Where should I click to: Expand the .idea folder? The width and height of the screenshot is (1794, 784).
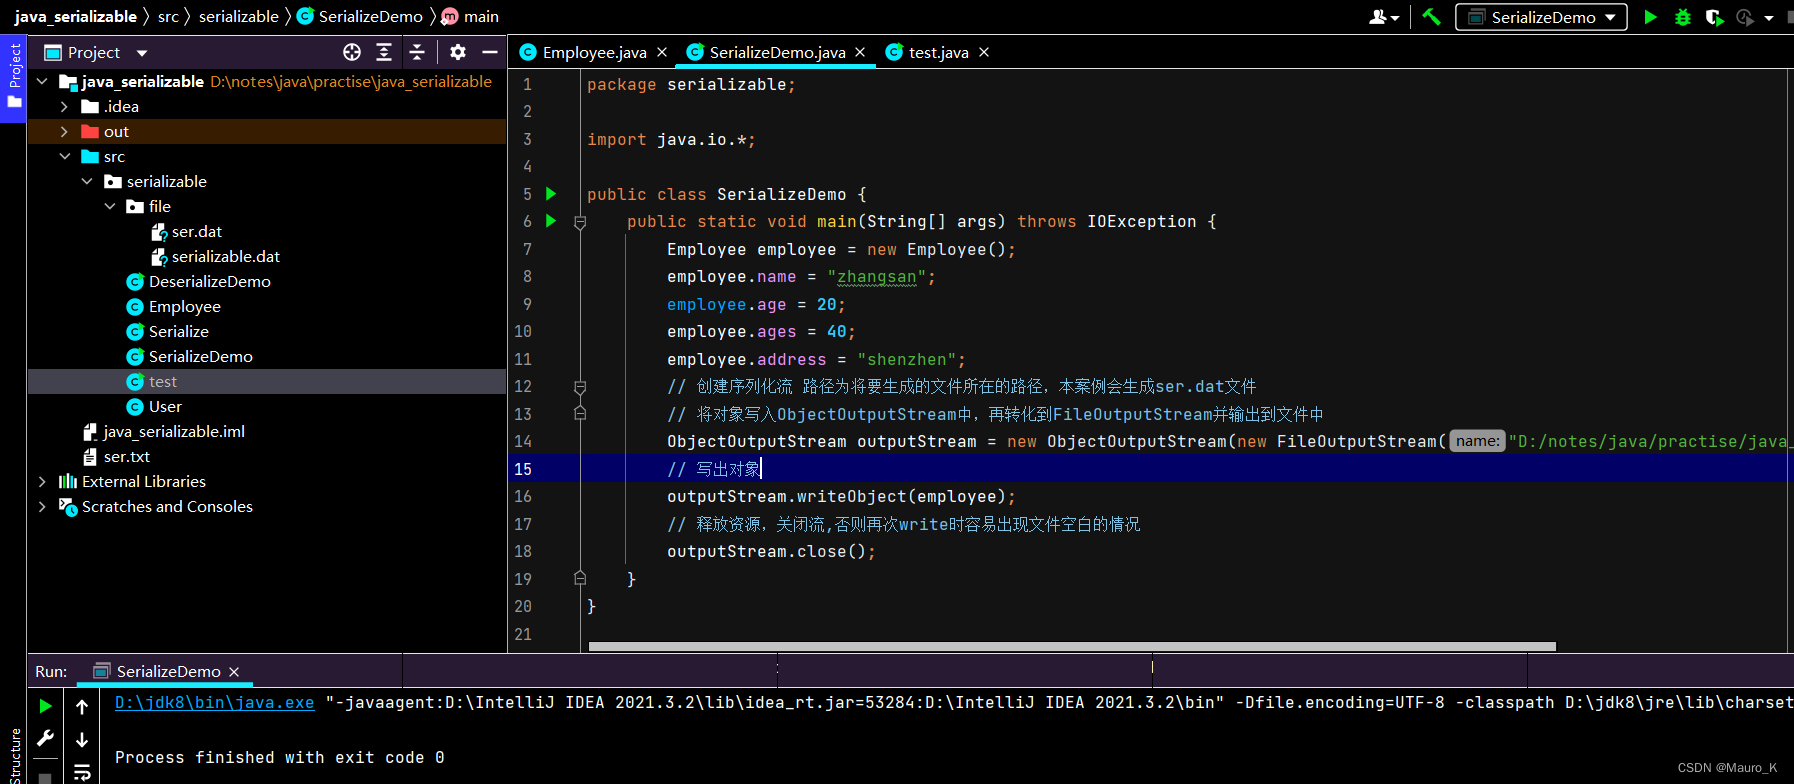[x=64, y=106]
